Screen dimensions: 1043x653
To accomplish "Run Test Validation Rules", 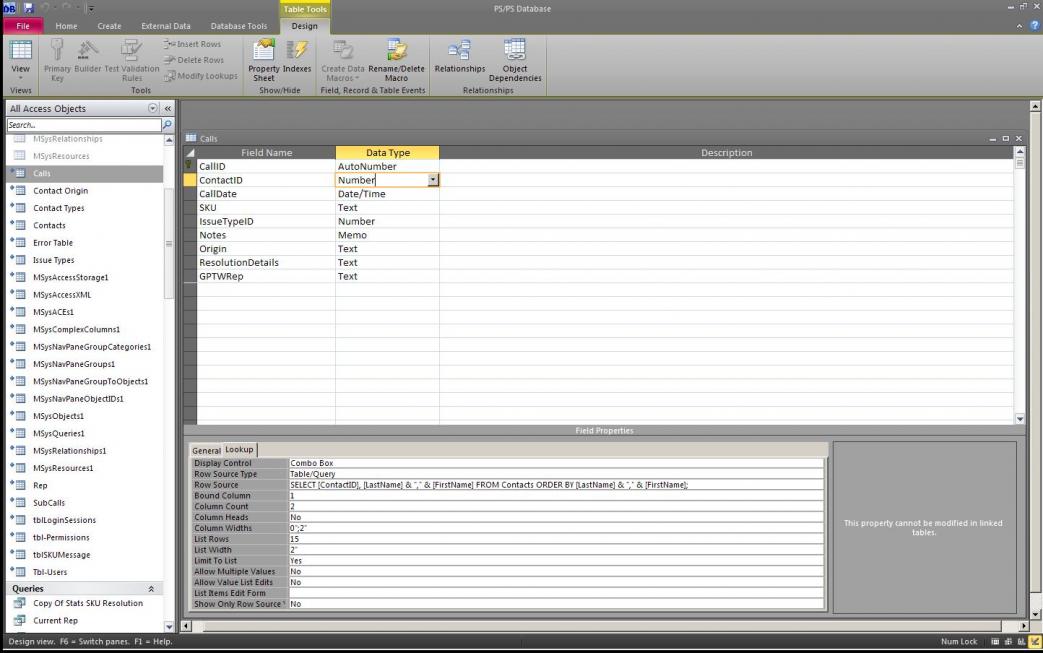I will [132, 61].
